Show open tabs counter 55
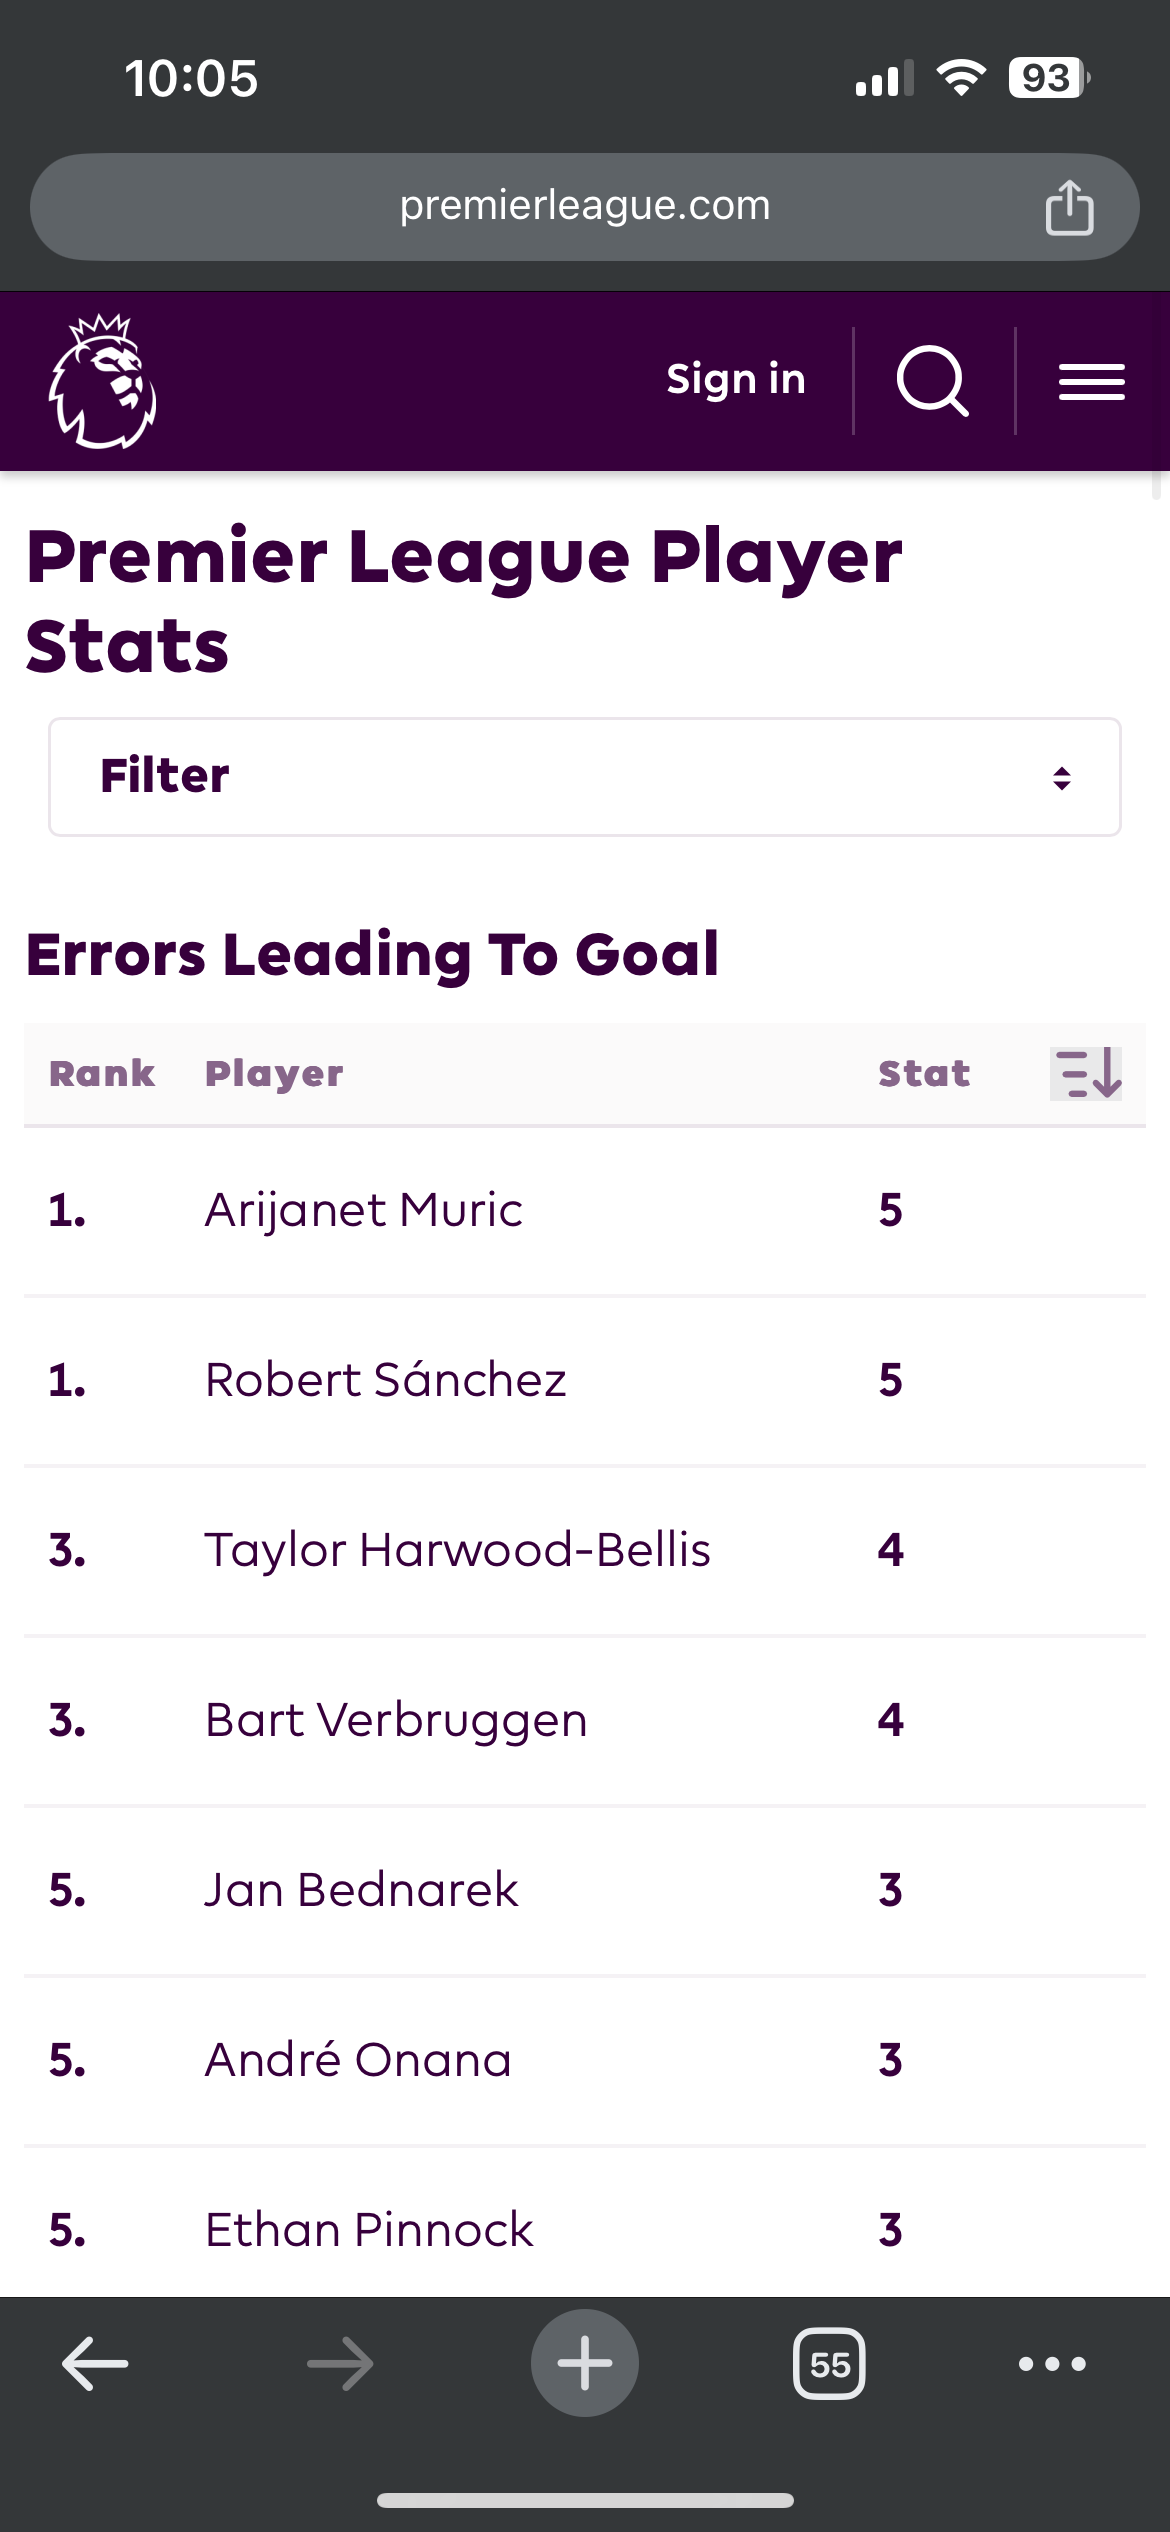 coord(829,2364)
